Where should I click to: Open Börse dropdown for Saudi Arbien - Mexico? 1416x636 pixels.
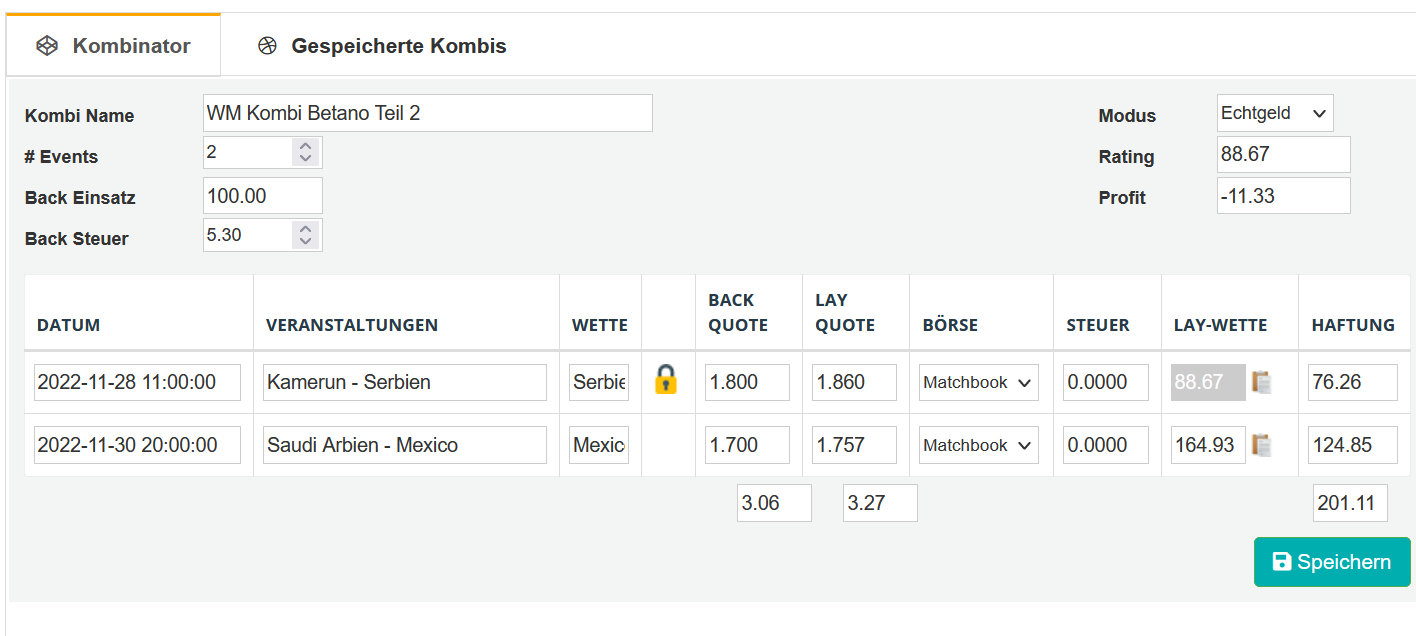pyautogui.click(x=978, y=445)
